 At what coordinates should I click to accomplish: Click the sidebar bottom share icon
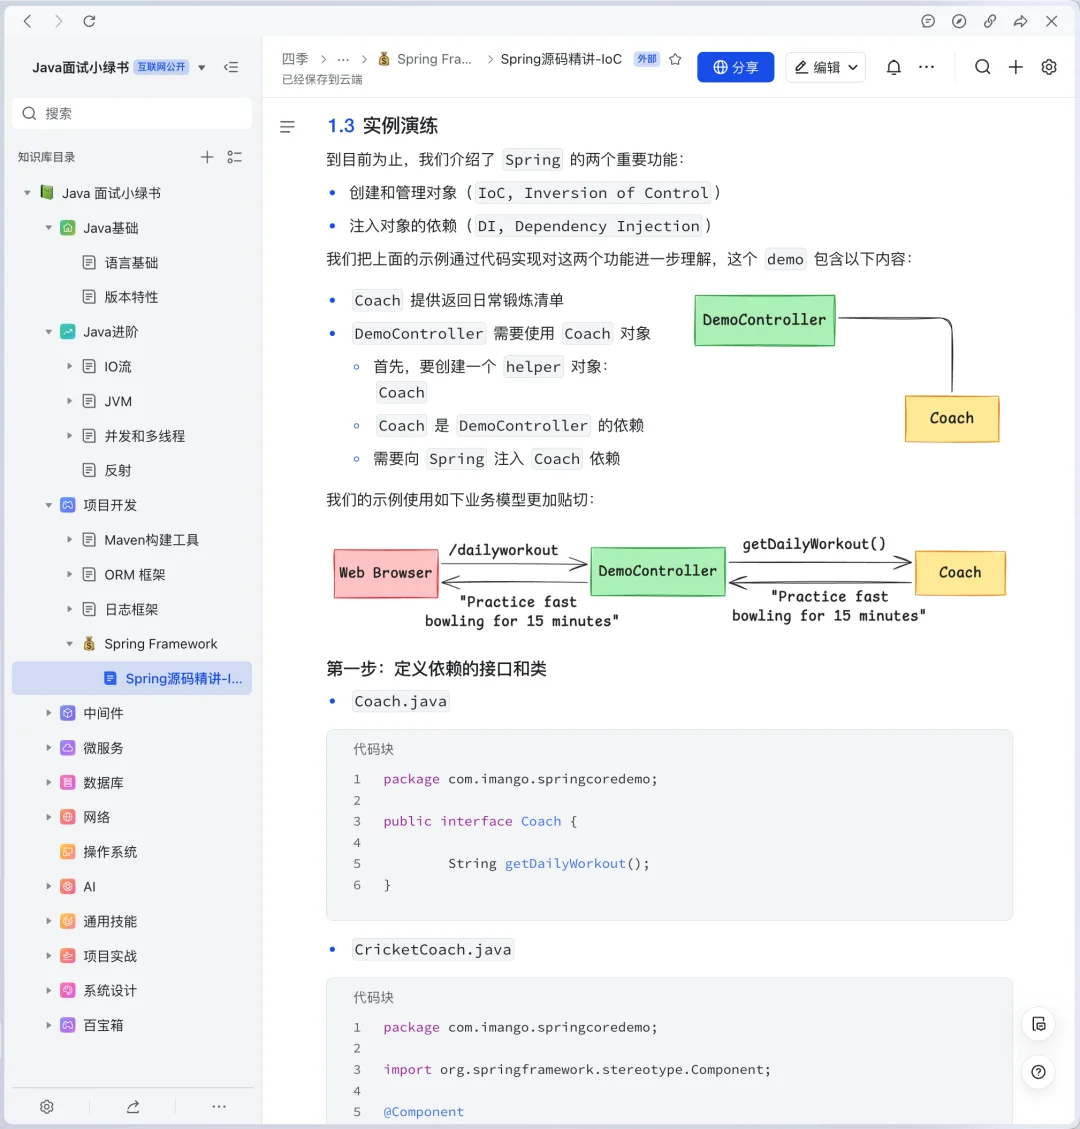[x=133, y=1107]
